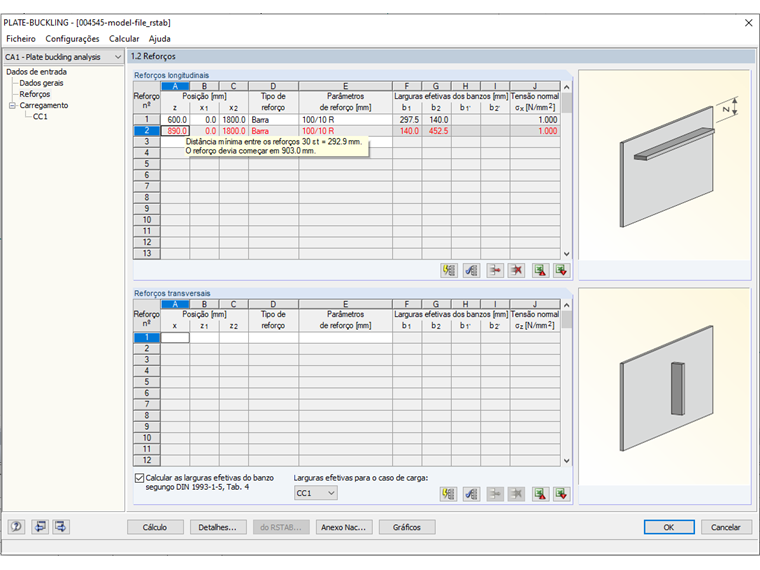Screen dimensions: 760x570
Task: Open the Configurações menu
Action: click(72, 39)
